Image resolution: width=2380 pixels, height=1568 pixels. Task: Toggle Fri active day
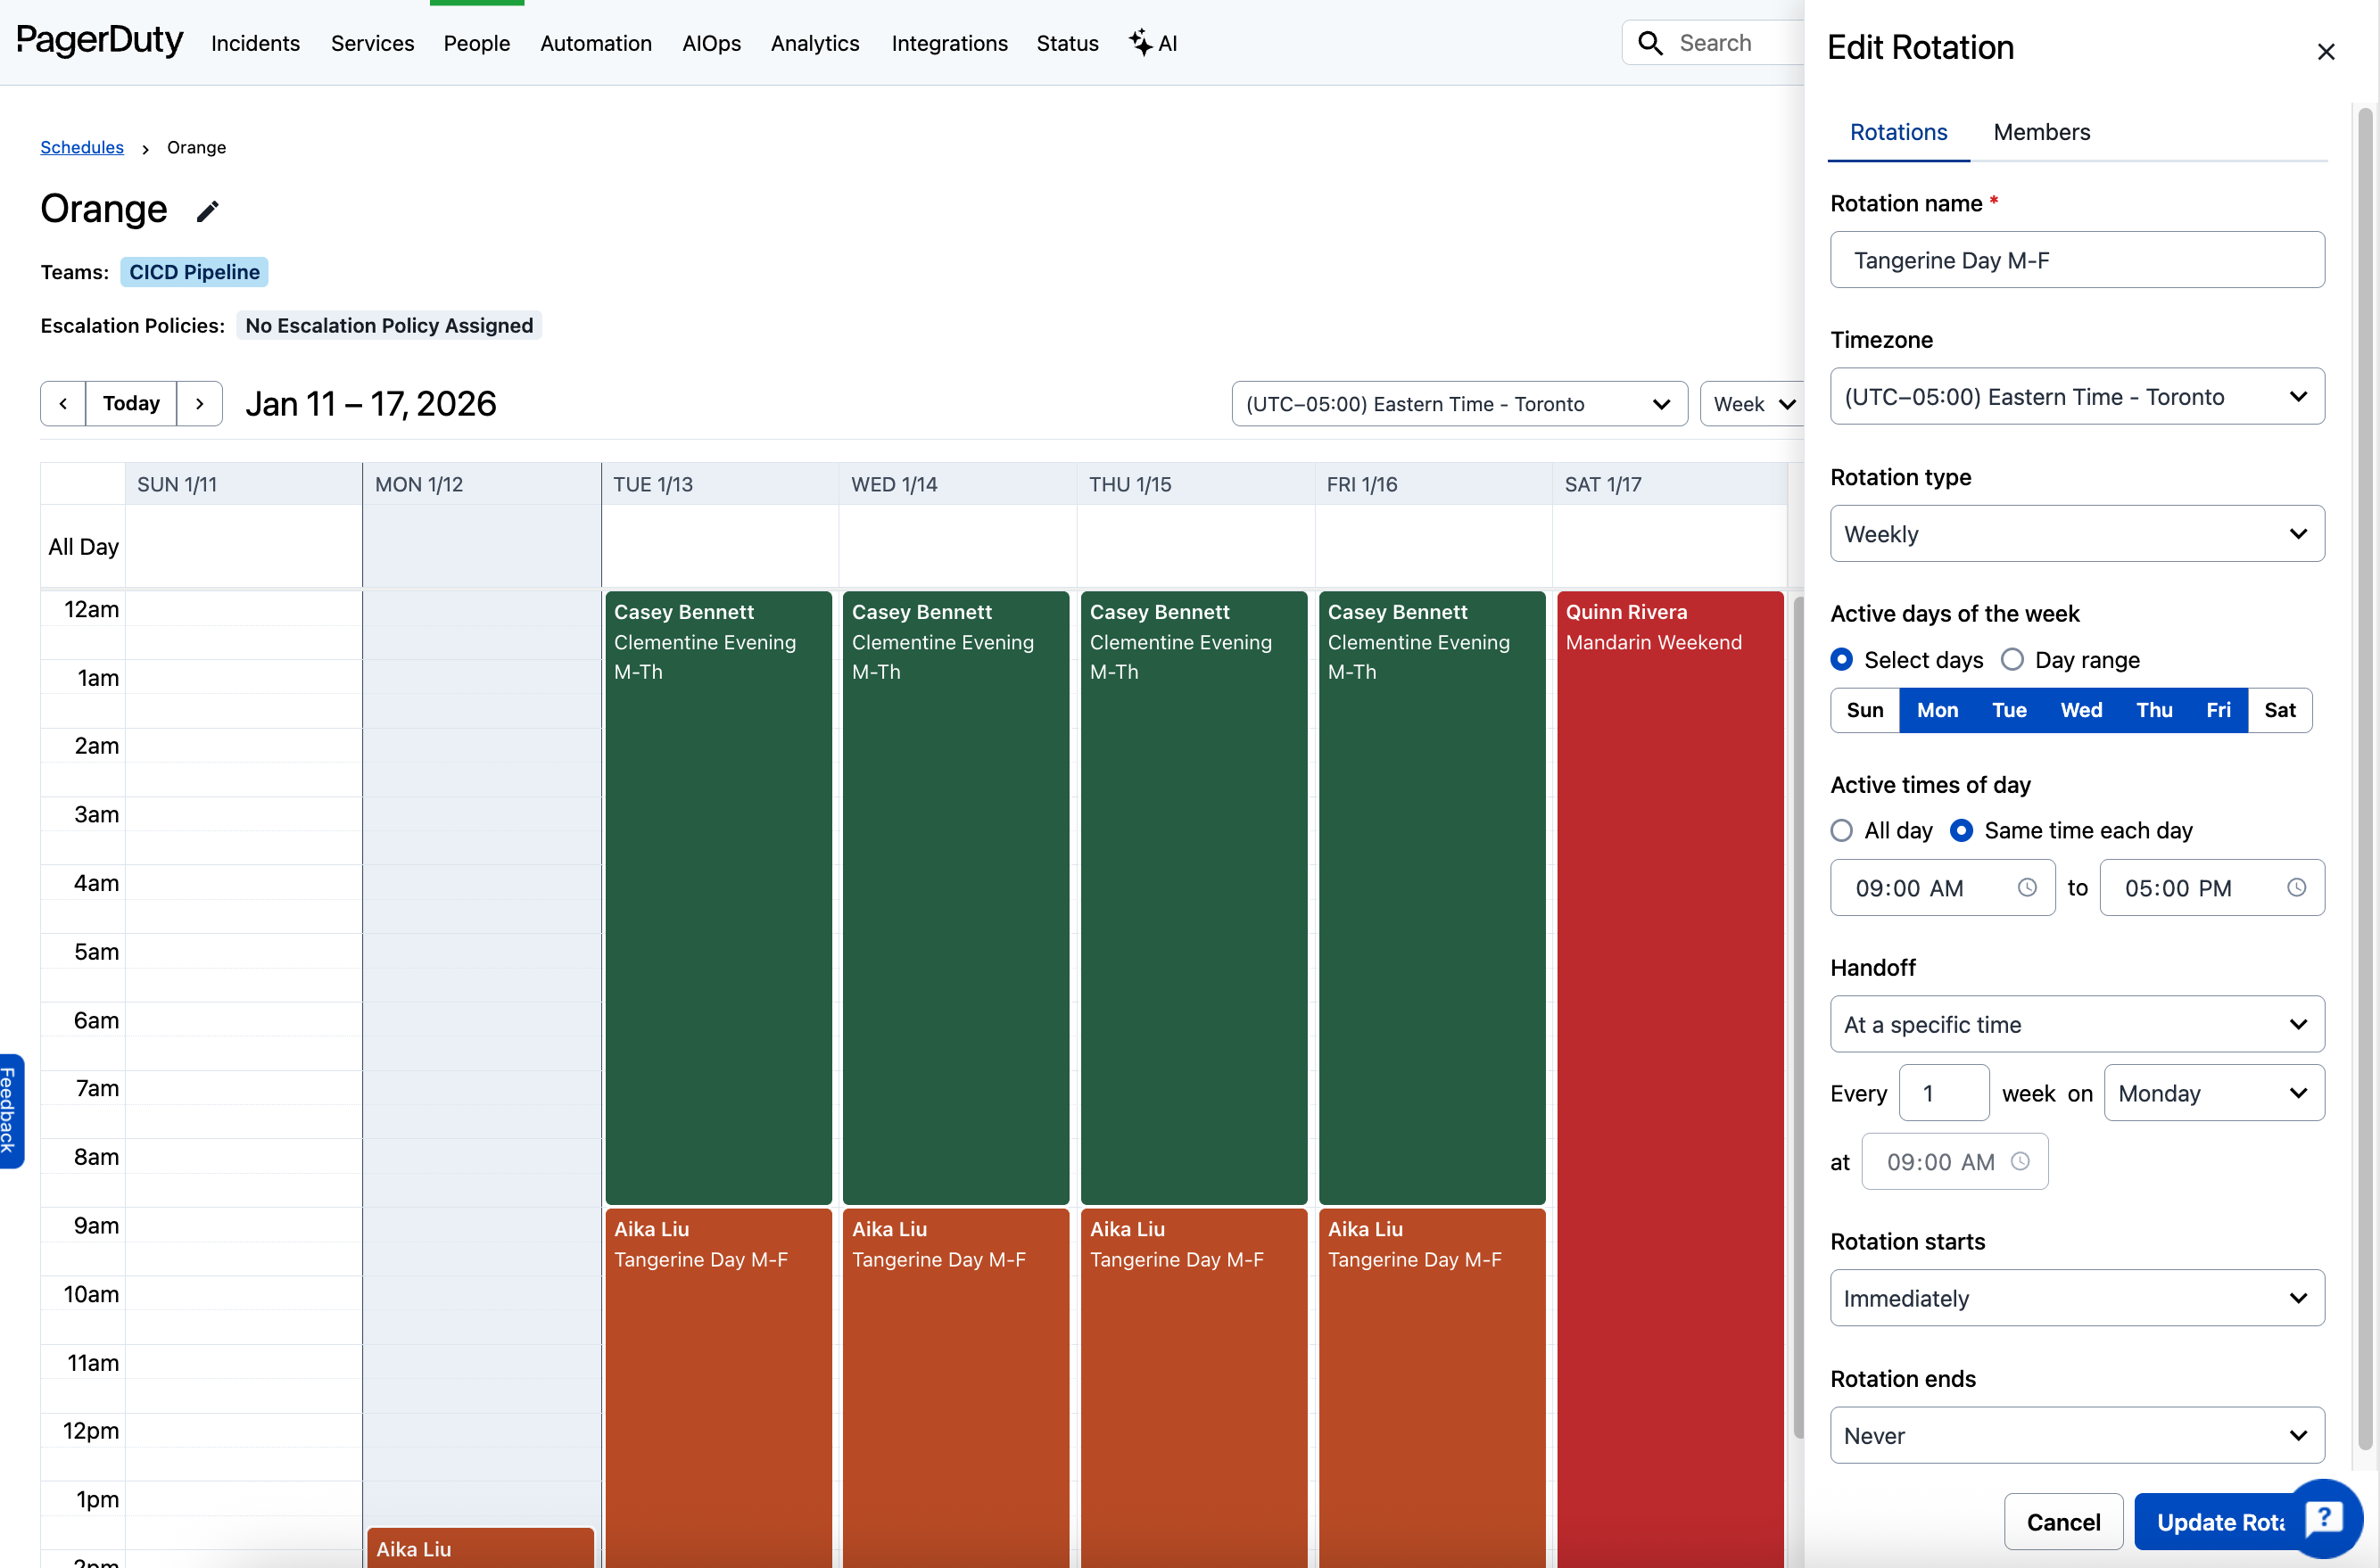(2218, 711)
